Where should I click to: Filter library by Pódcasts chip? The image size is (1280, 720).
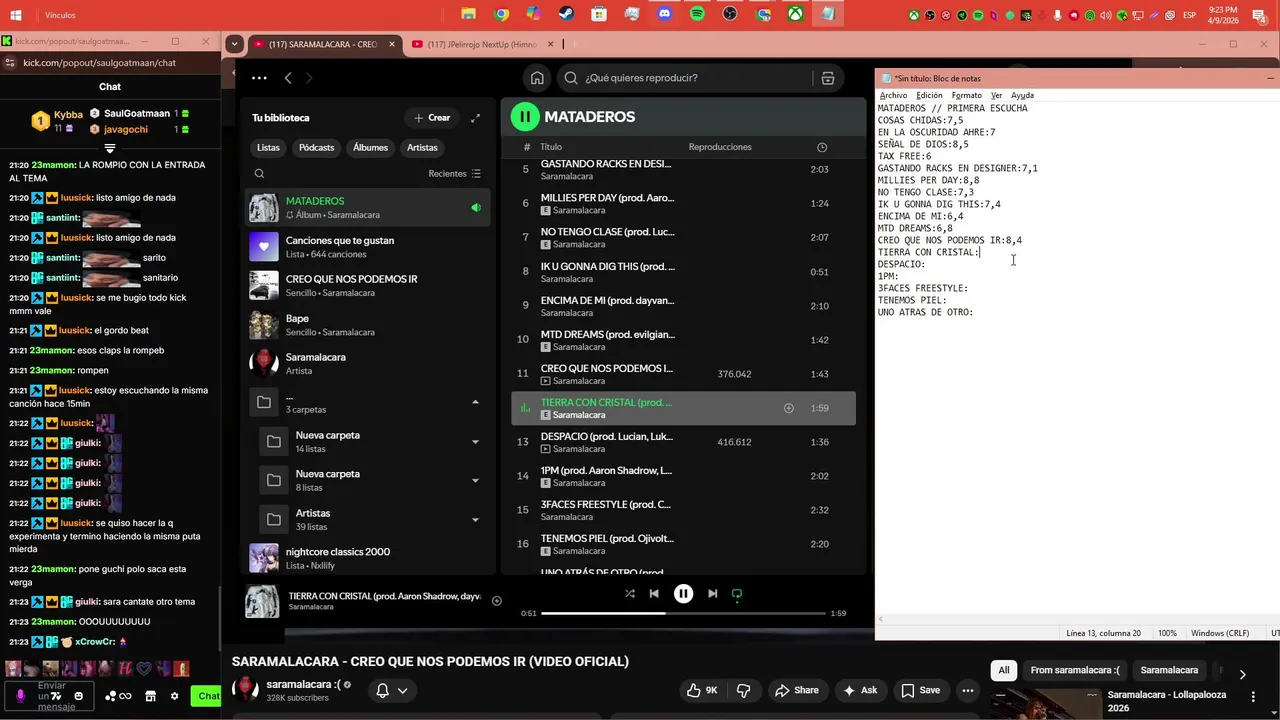pyautogui.click(x=316, y=147)
